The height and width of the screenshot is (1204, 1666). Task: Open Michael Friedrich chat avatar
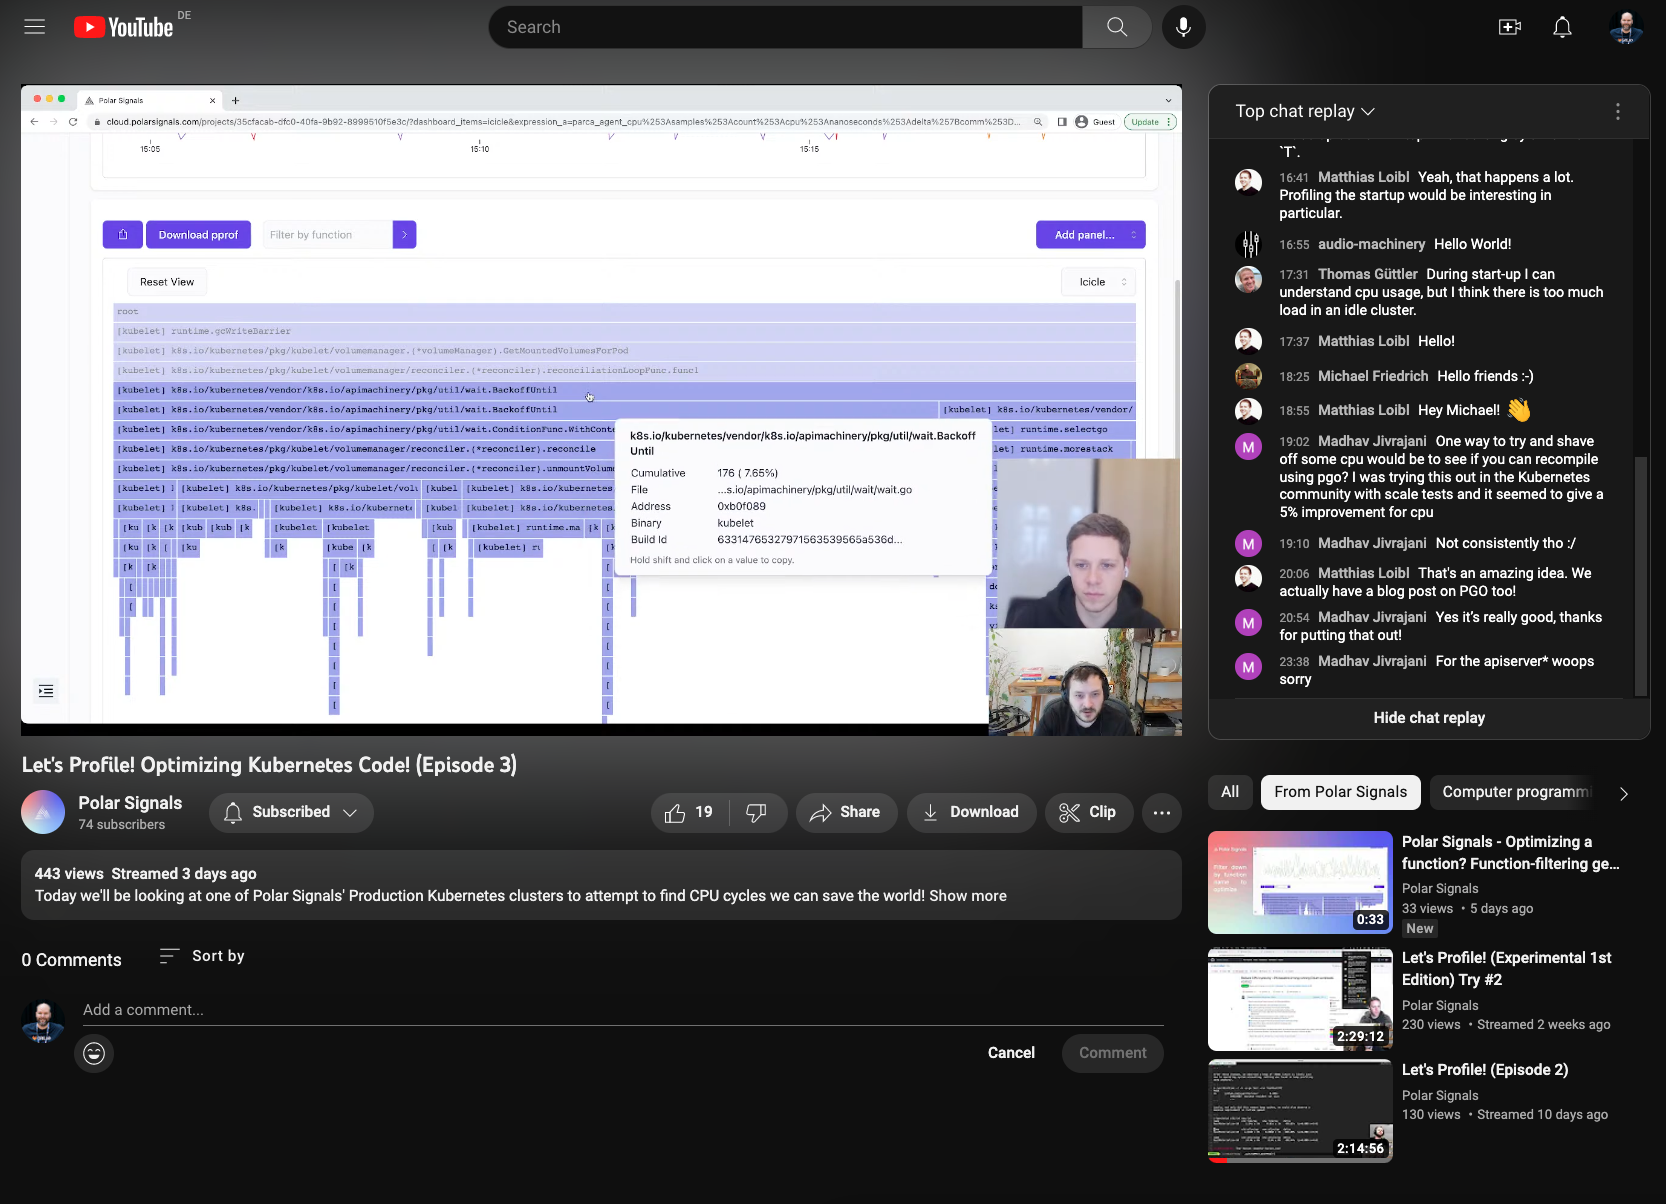click(1248, 376)
